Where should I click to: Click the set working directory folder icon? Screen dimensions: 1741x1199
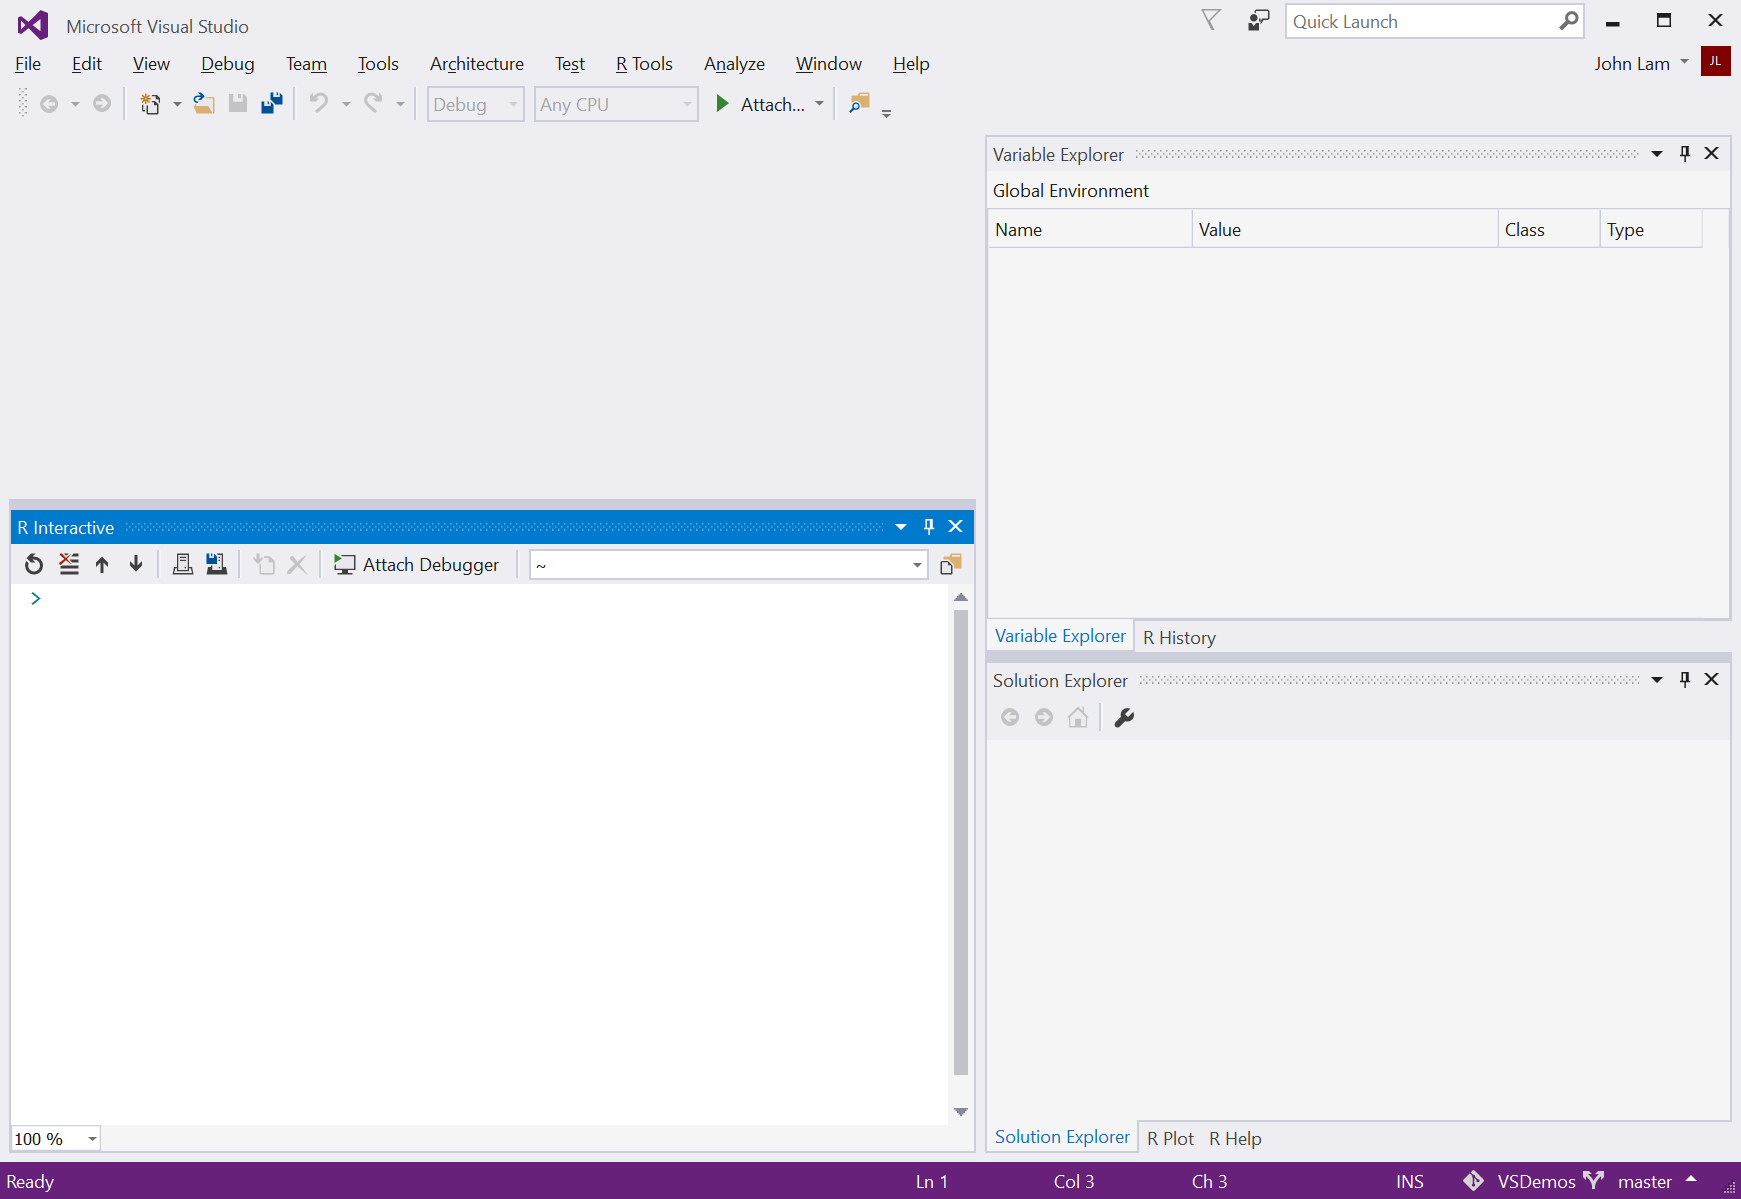(x=951, y=564)
